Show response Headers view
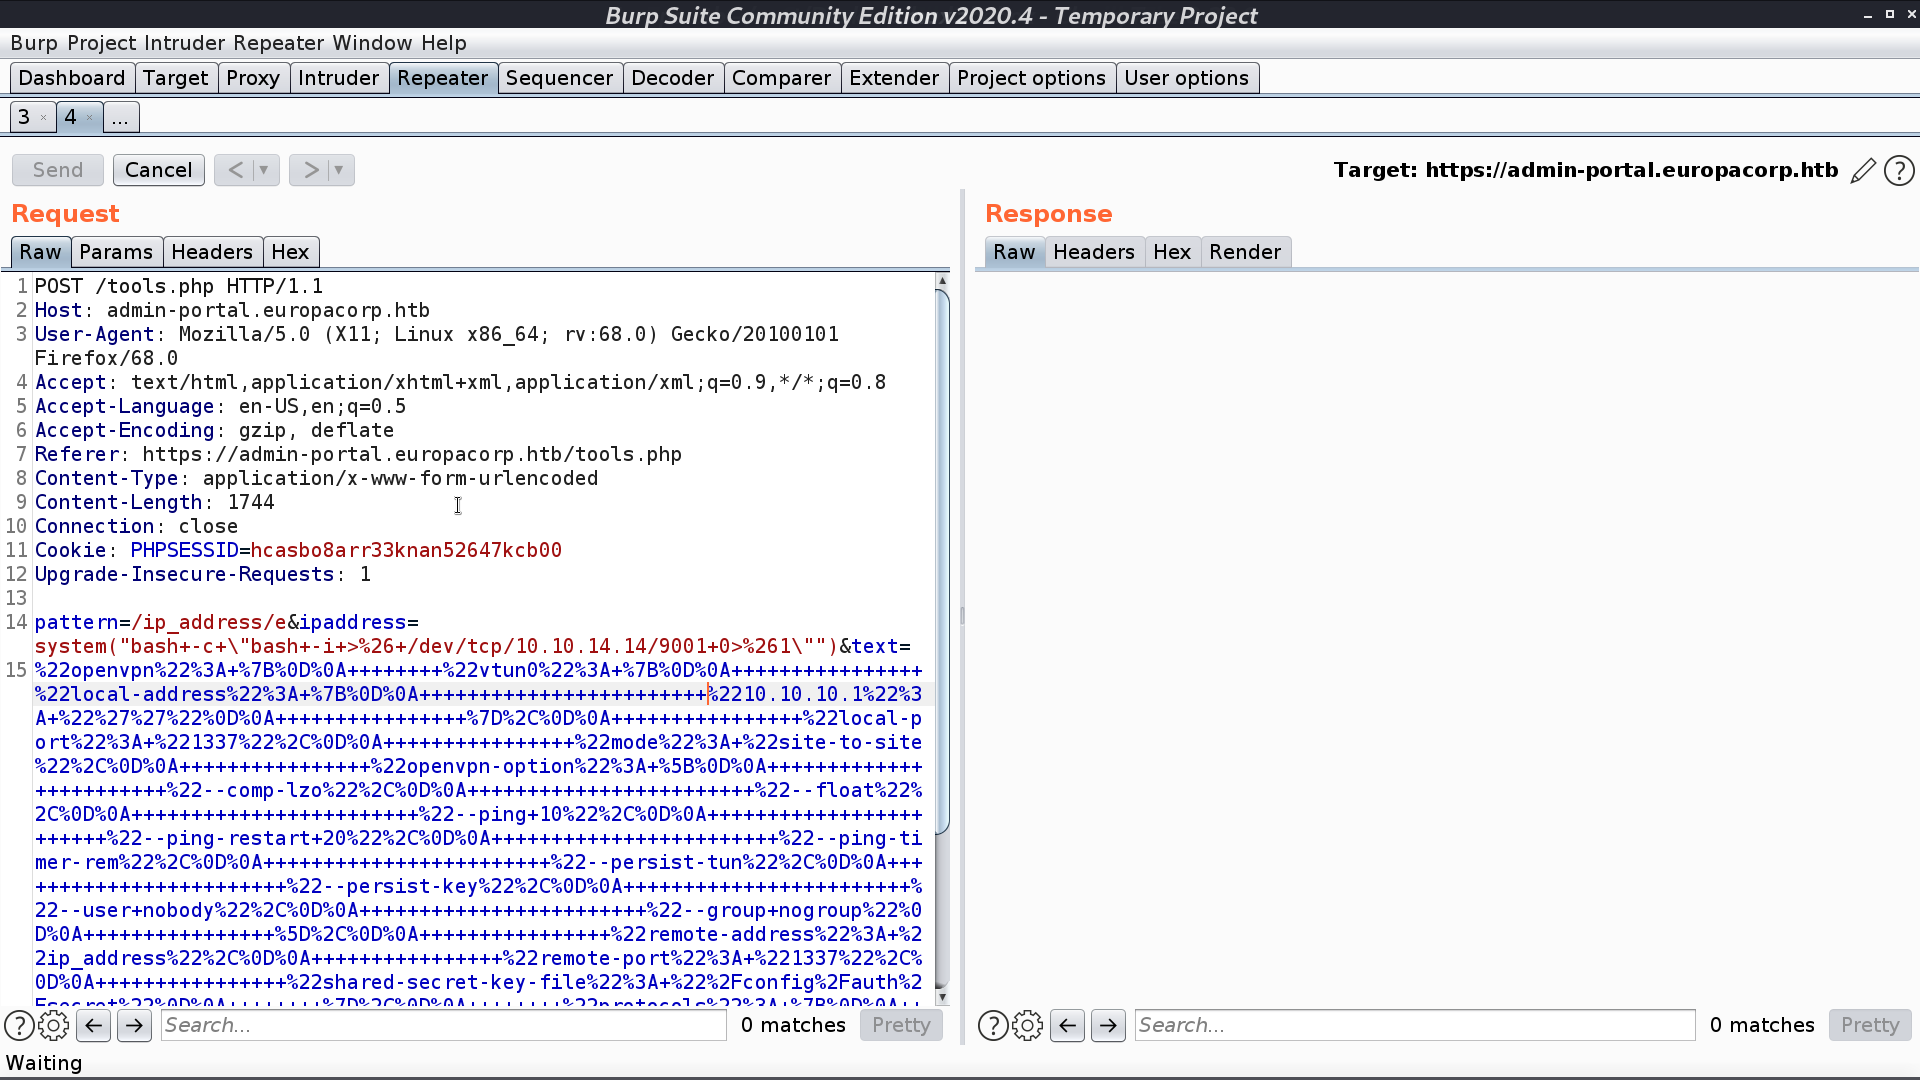 pyautogui.click(x=1094, y=252)
